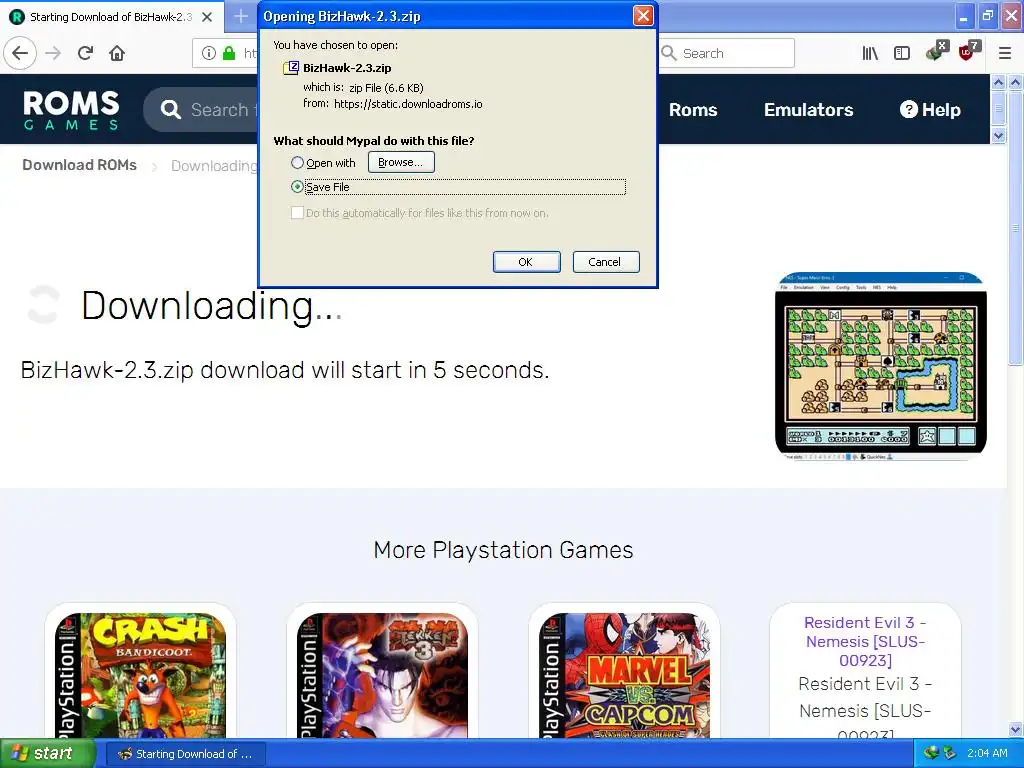Check Do this automatically for files option

[297, 213]
